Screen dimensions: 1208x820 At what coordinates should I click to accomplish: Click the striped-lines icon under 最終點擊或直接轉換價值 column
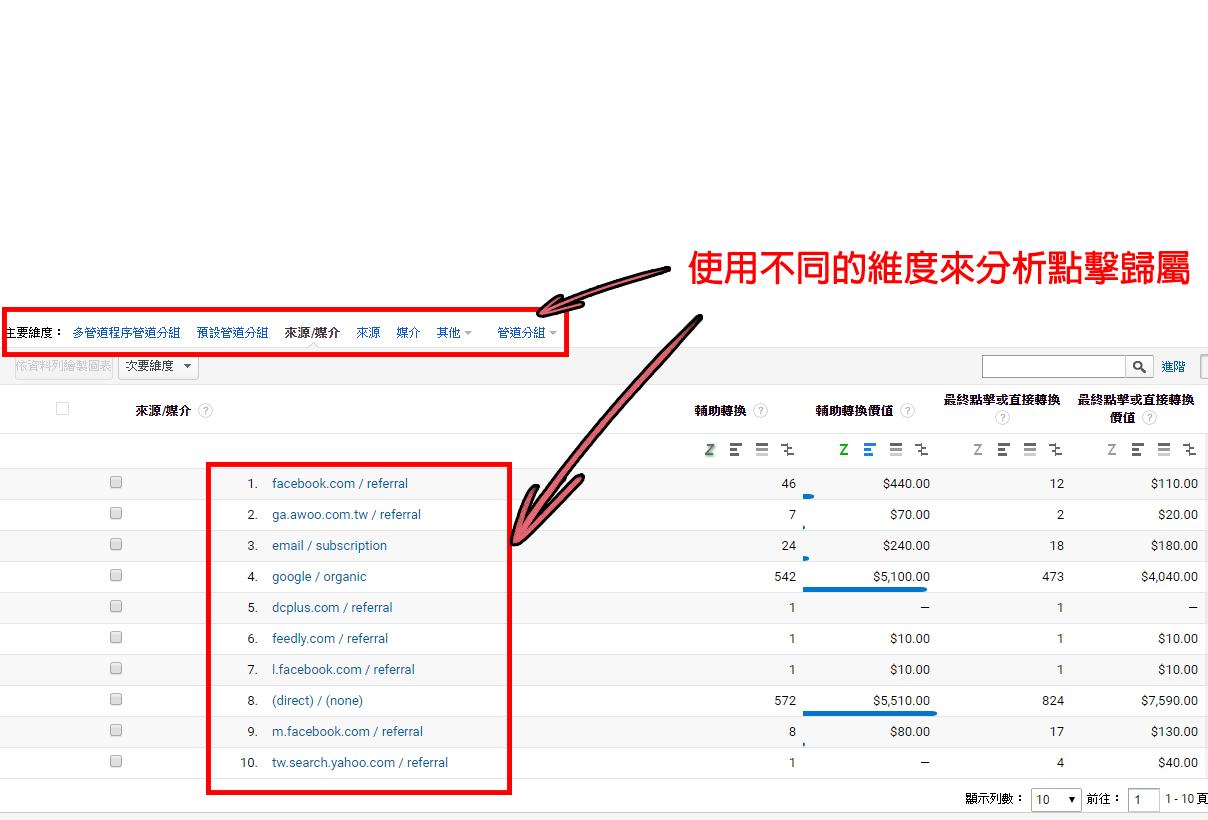[1164, 450]
